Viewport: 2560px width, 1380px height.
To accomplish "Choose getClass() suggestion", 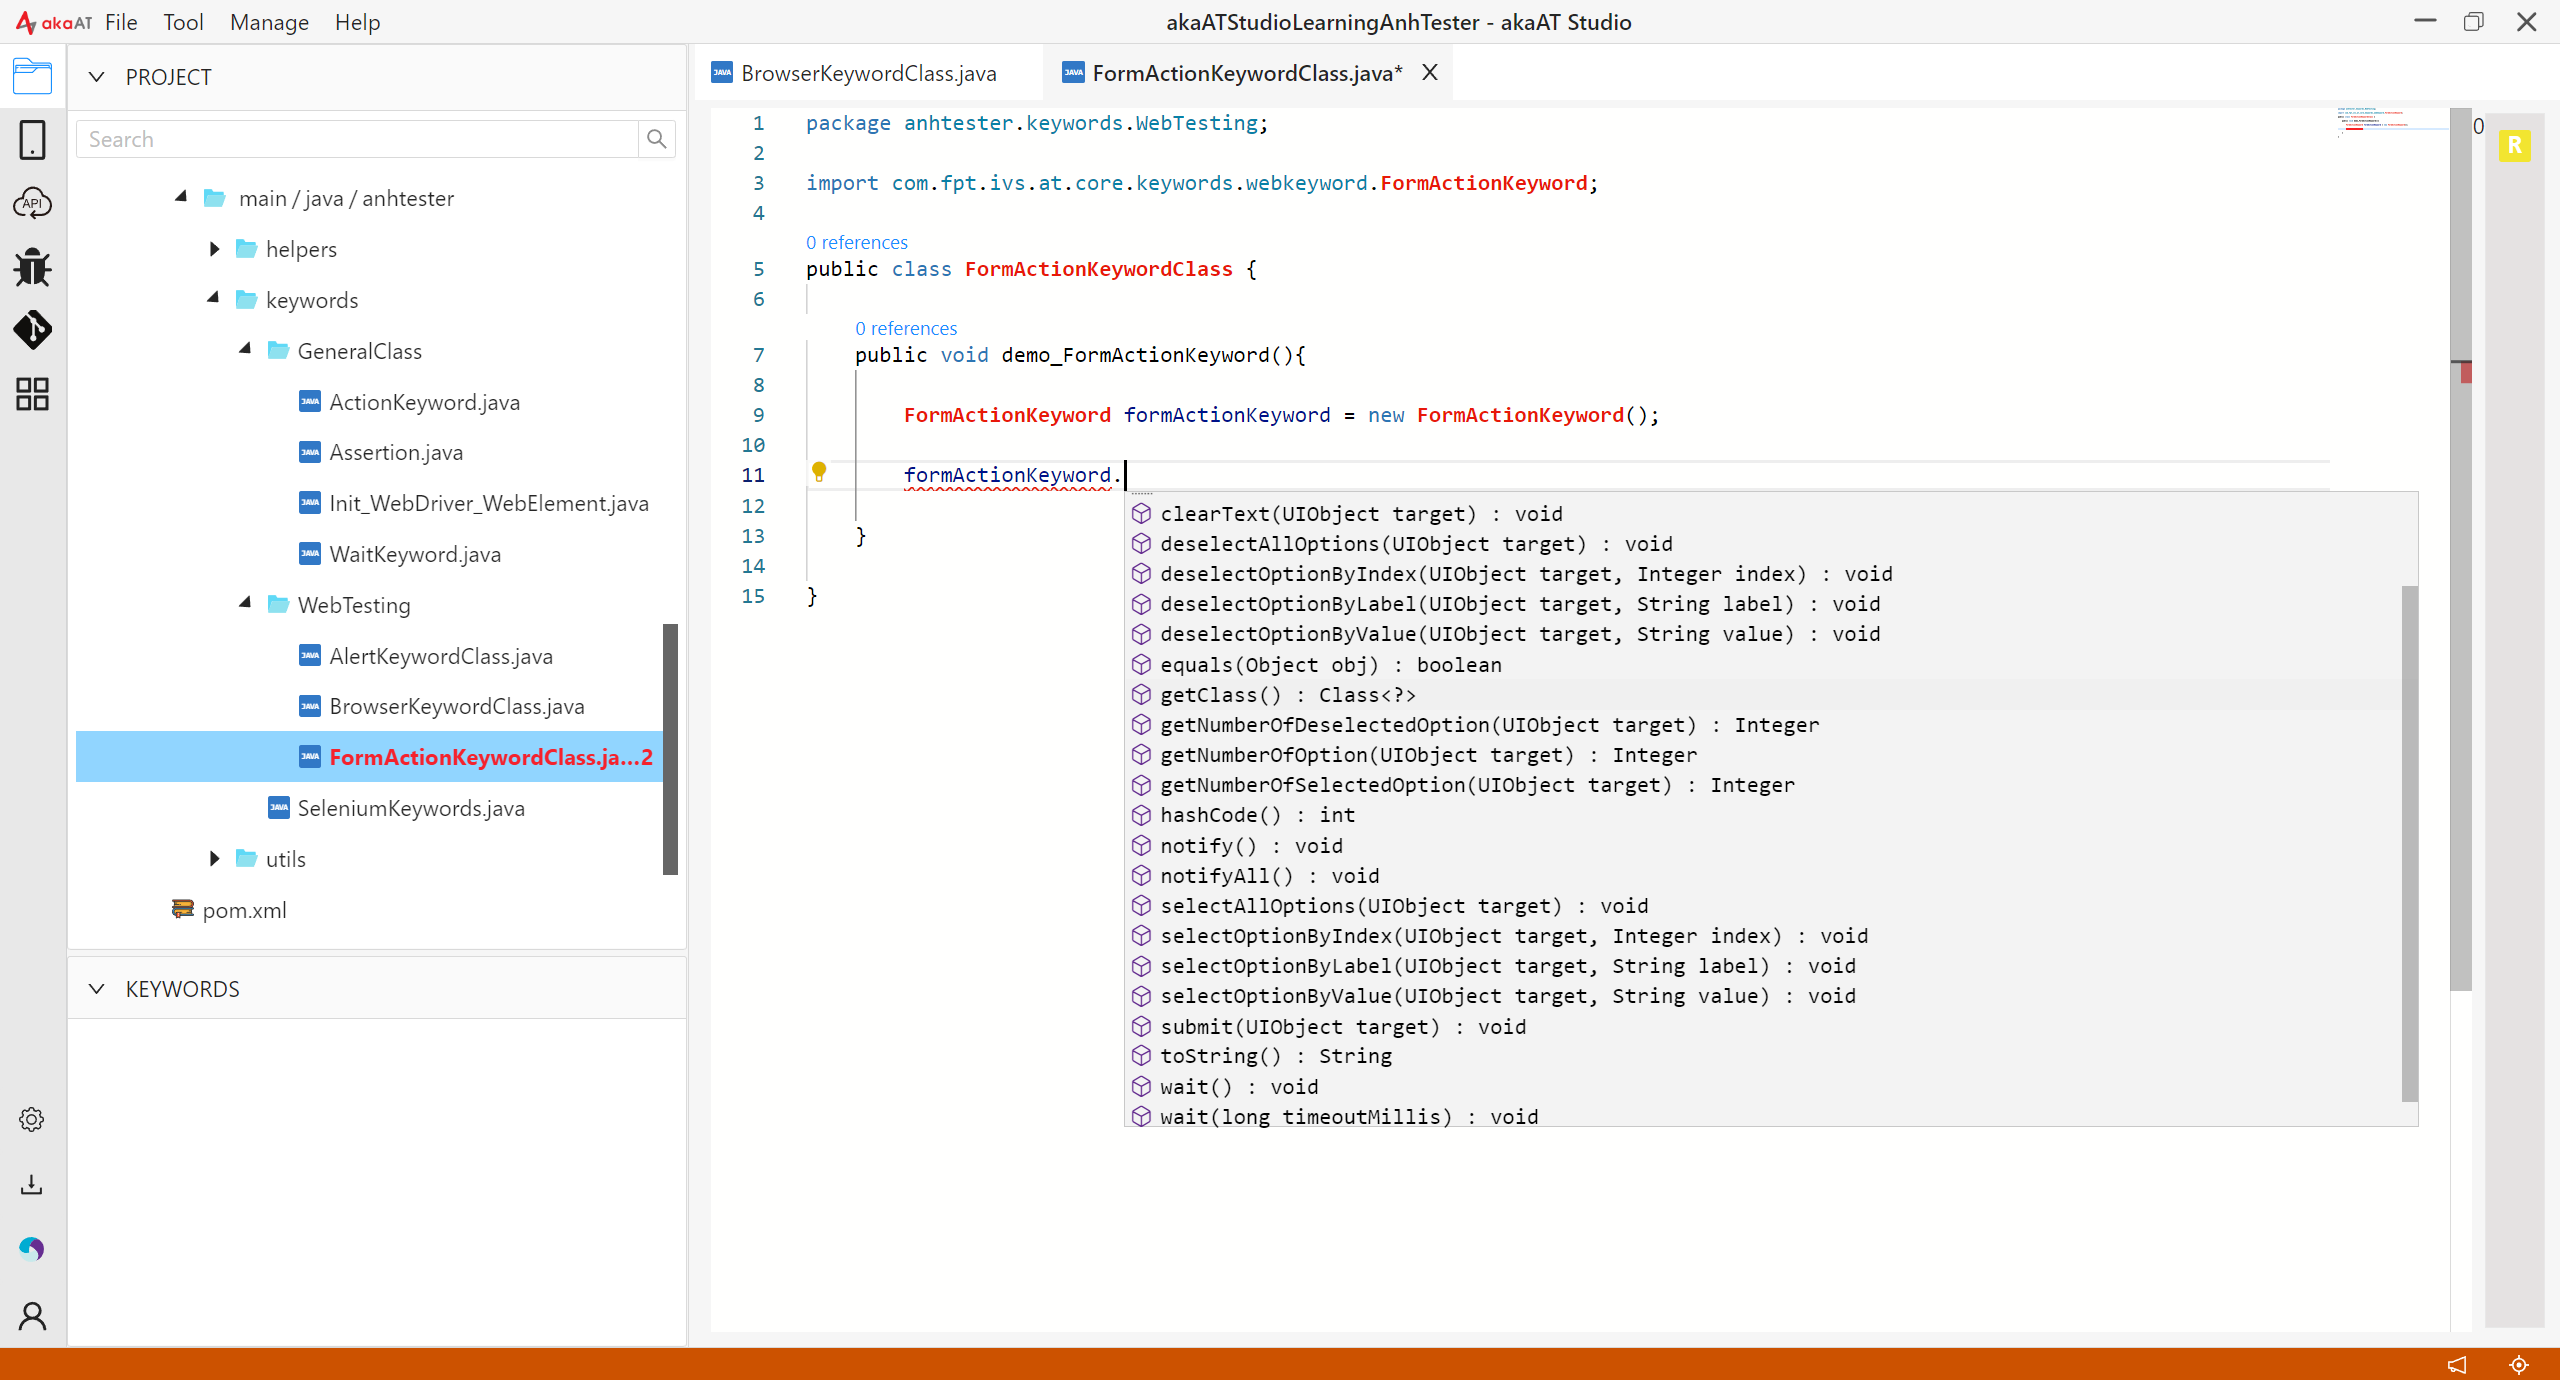I will pos(1762,695).
